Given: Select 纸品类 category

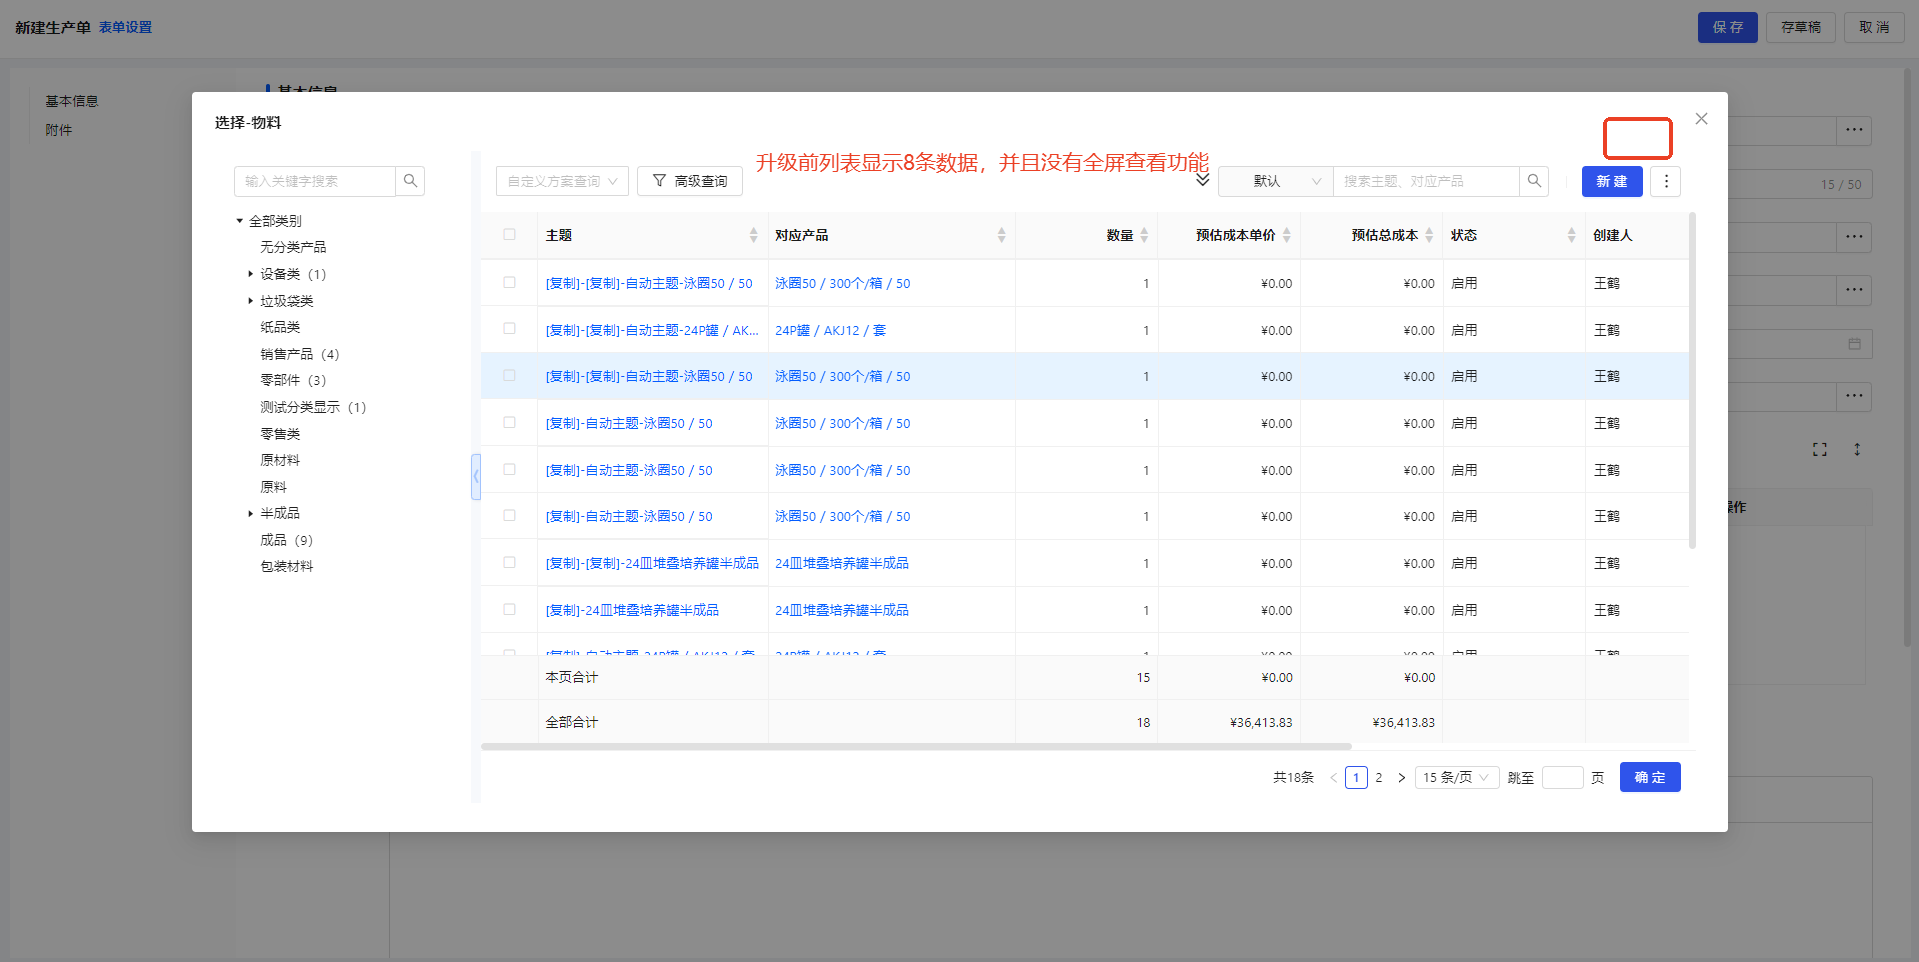Looking at the screenshot, I should 280,327.
